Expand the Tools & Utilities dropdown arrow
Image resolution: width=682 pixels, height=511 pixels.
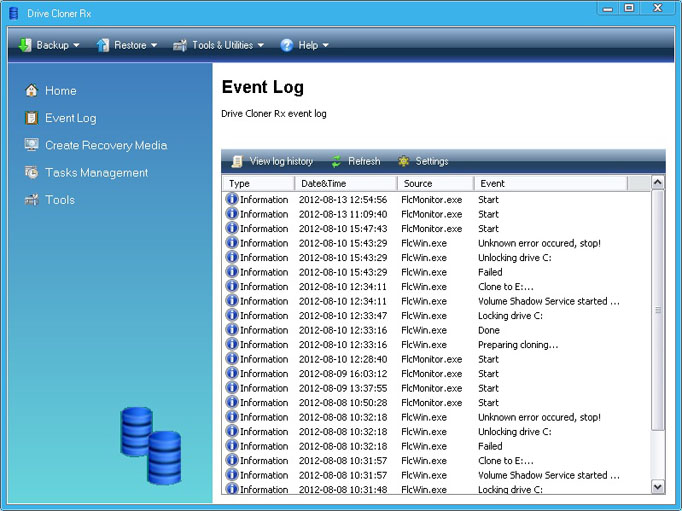pos(261,45)
